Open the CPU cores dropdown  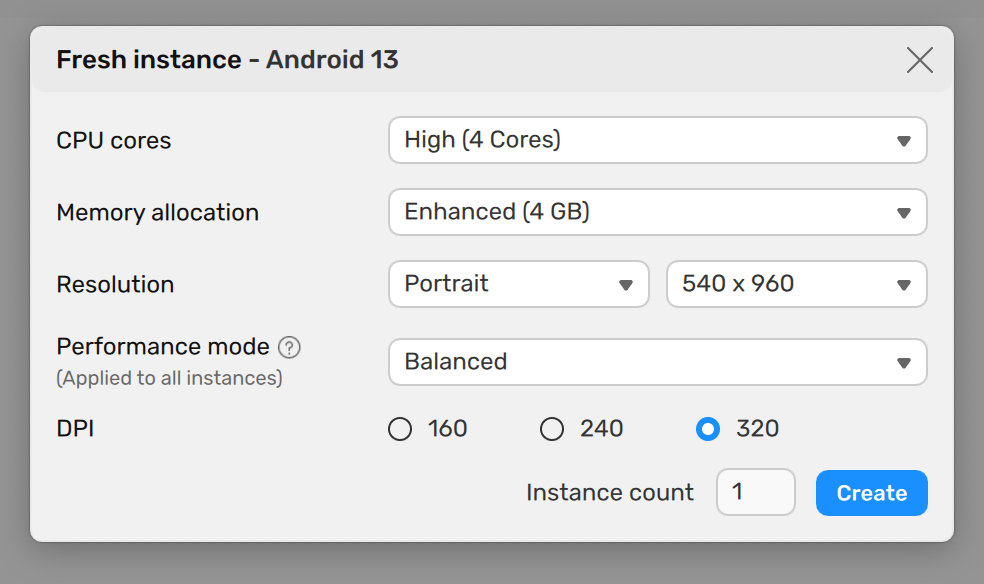(658, 140)
